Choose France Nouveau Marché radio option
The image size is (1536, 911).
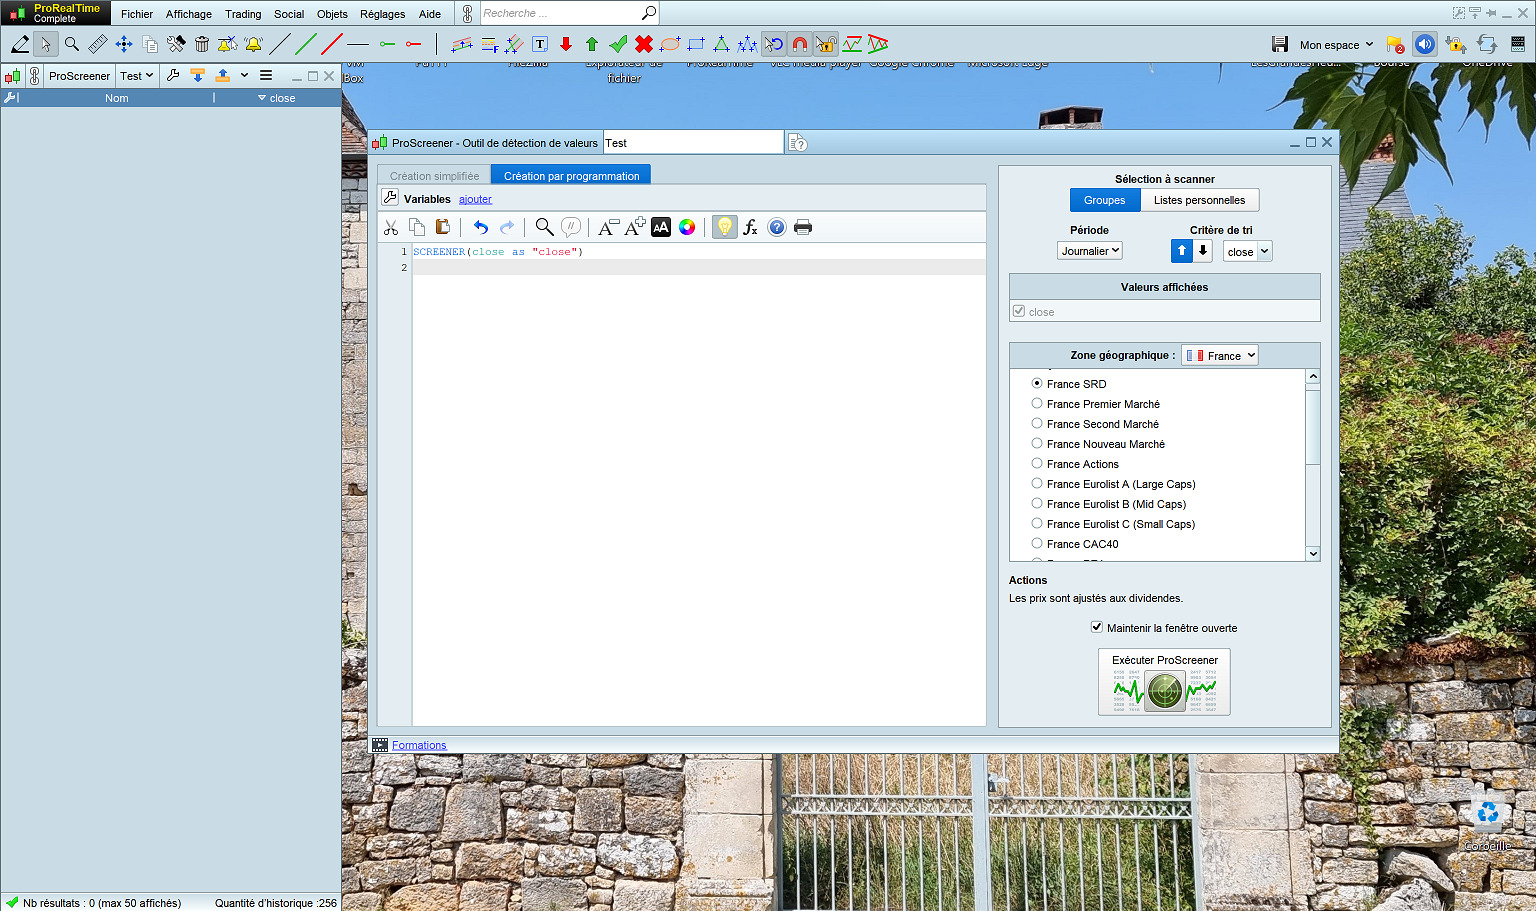pyautogui.click(x=1037, y=443)
